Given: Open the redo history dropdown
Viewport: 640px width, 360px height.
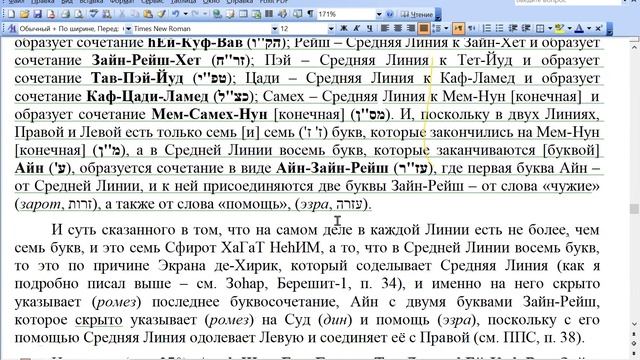Looking at the screenshot, I should [x=206, y=14].
